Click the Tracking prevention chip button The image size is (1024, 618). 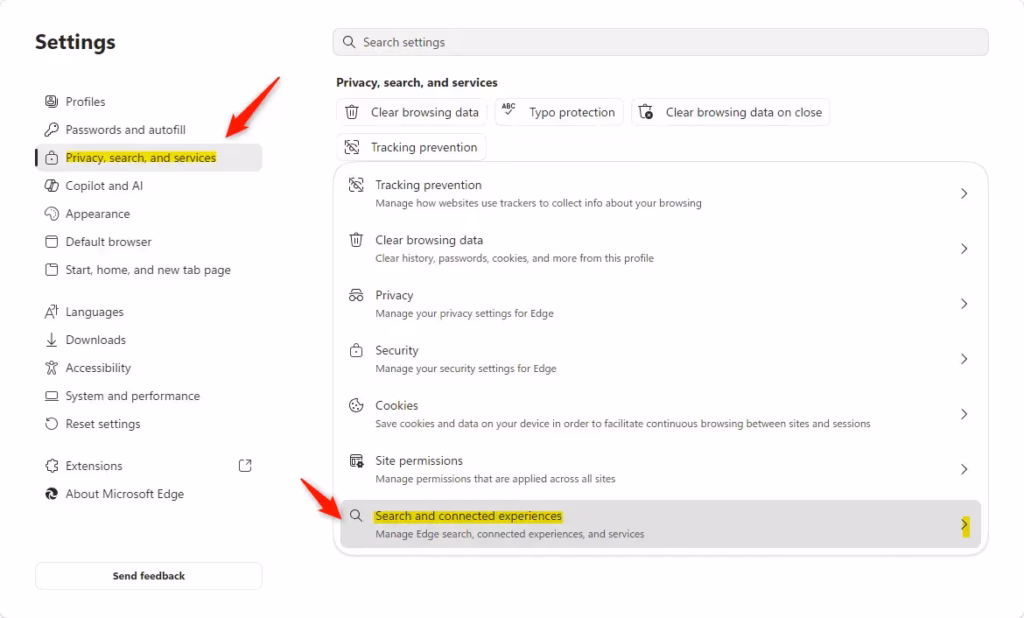pyautogui.click(x=411, y=147)
